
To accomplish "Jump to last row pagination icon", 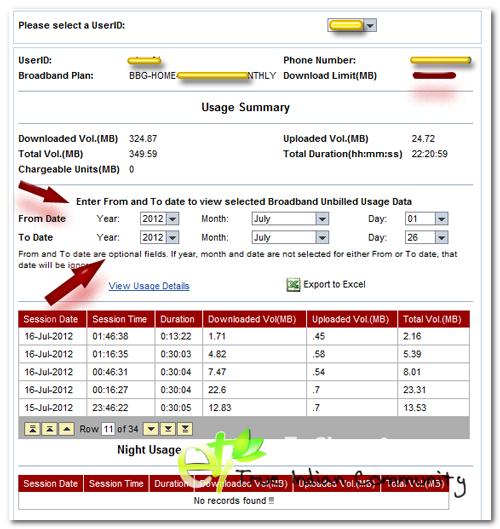I will (185, 429).
